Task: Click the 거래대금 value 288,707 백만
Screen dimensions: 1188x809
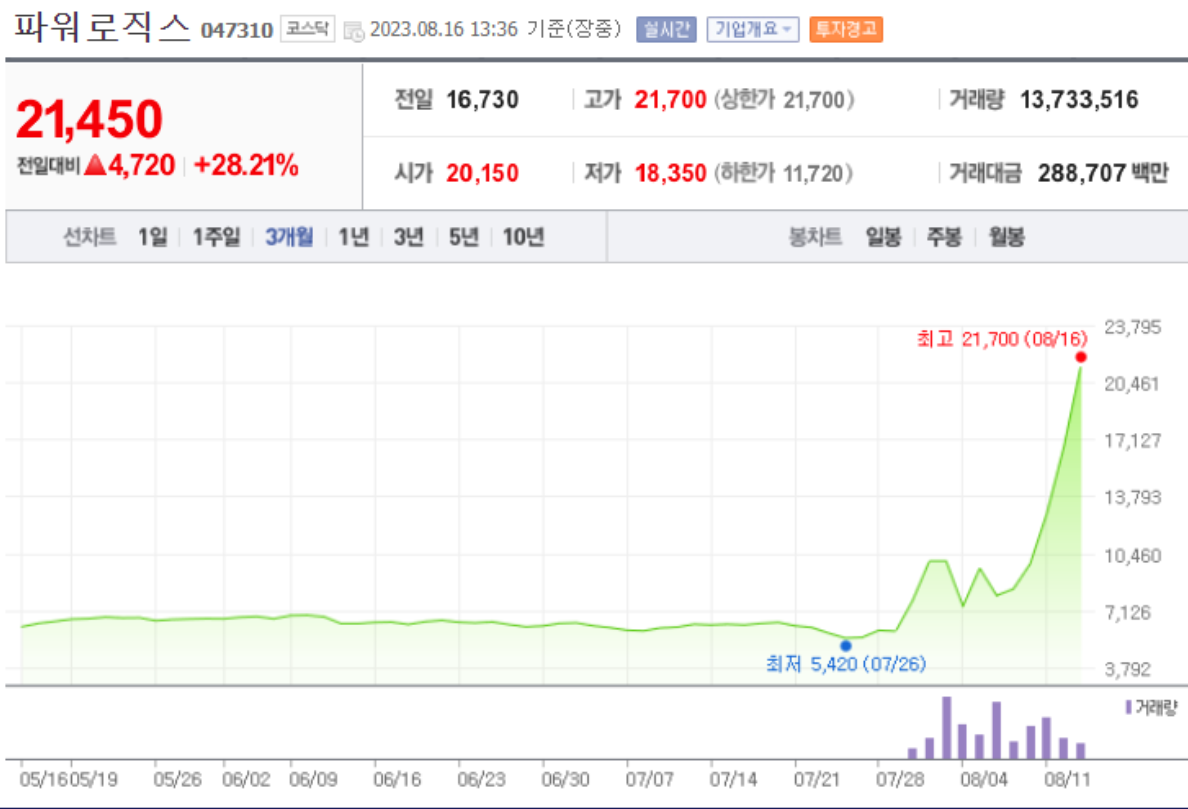Action: point(1103,173)
